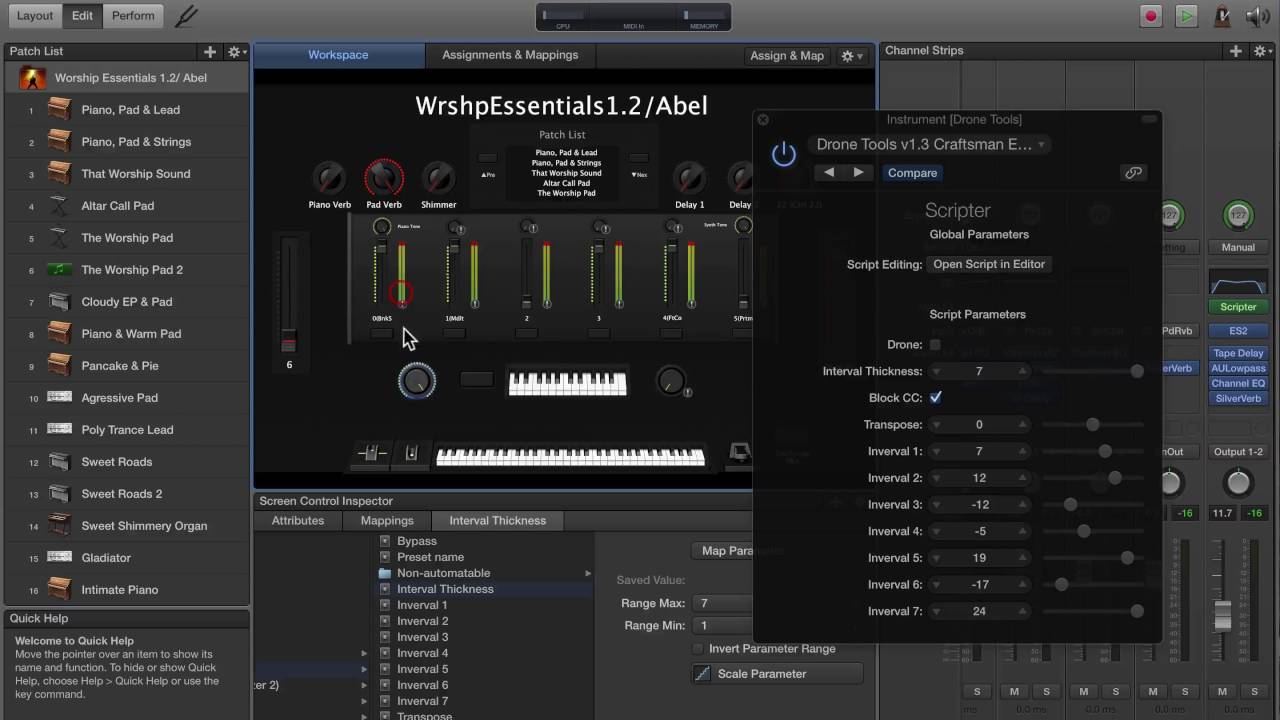Open the Tape Delay effect slot
1280x720 pixels.
click(1238, 353)
